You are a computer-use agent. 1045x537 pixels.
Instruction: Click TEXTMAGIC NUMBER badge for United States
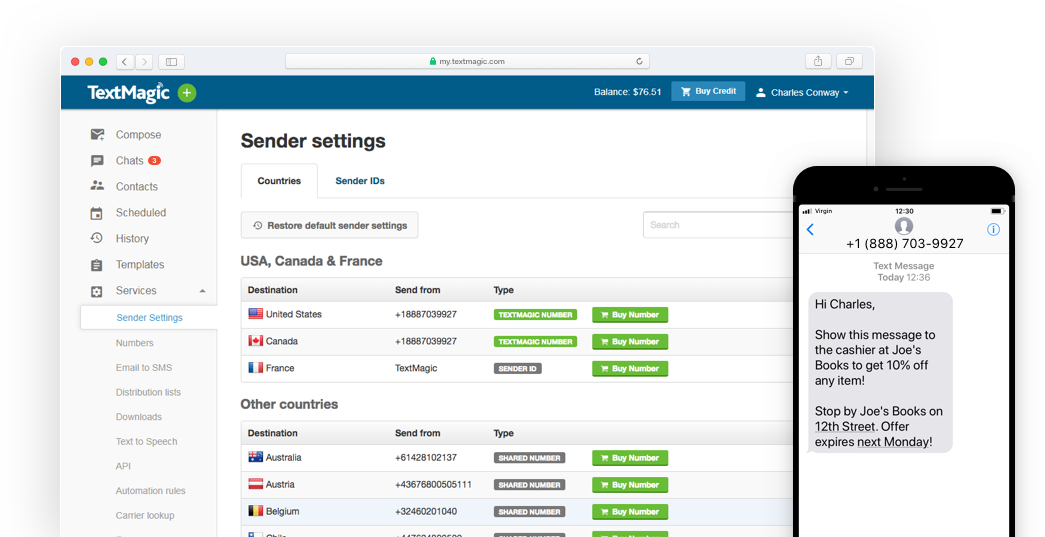coord(535,315)
